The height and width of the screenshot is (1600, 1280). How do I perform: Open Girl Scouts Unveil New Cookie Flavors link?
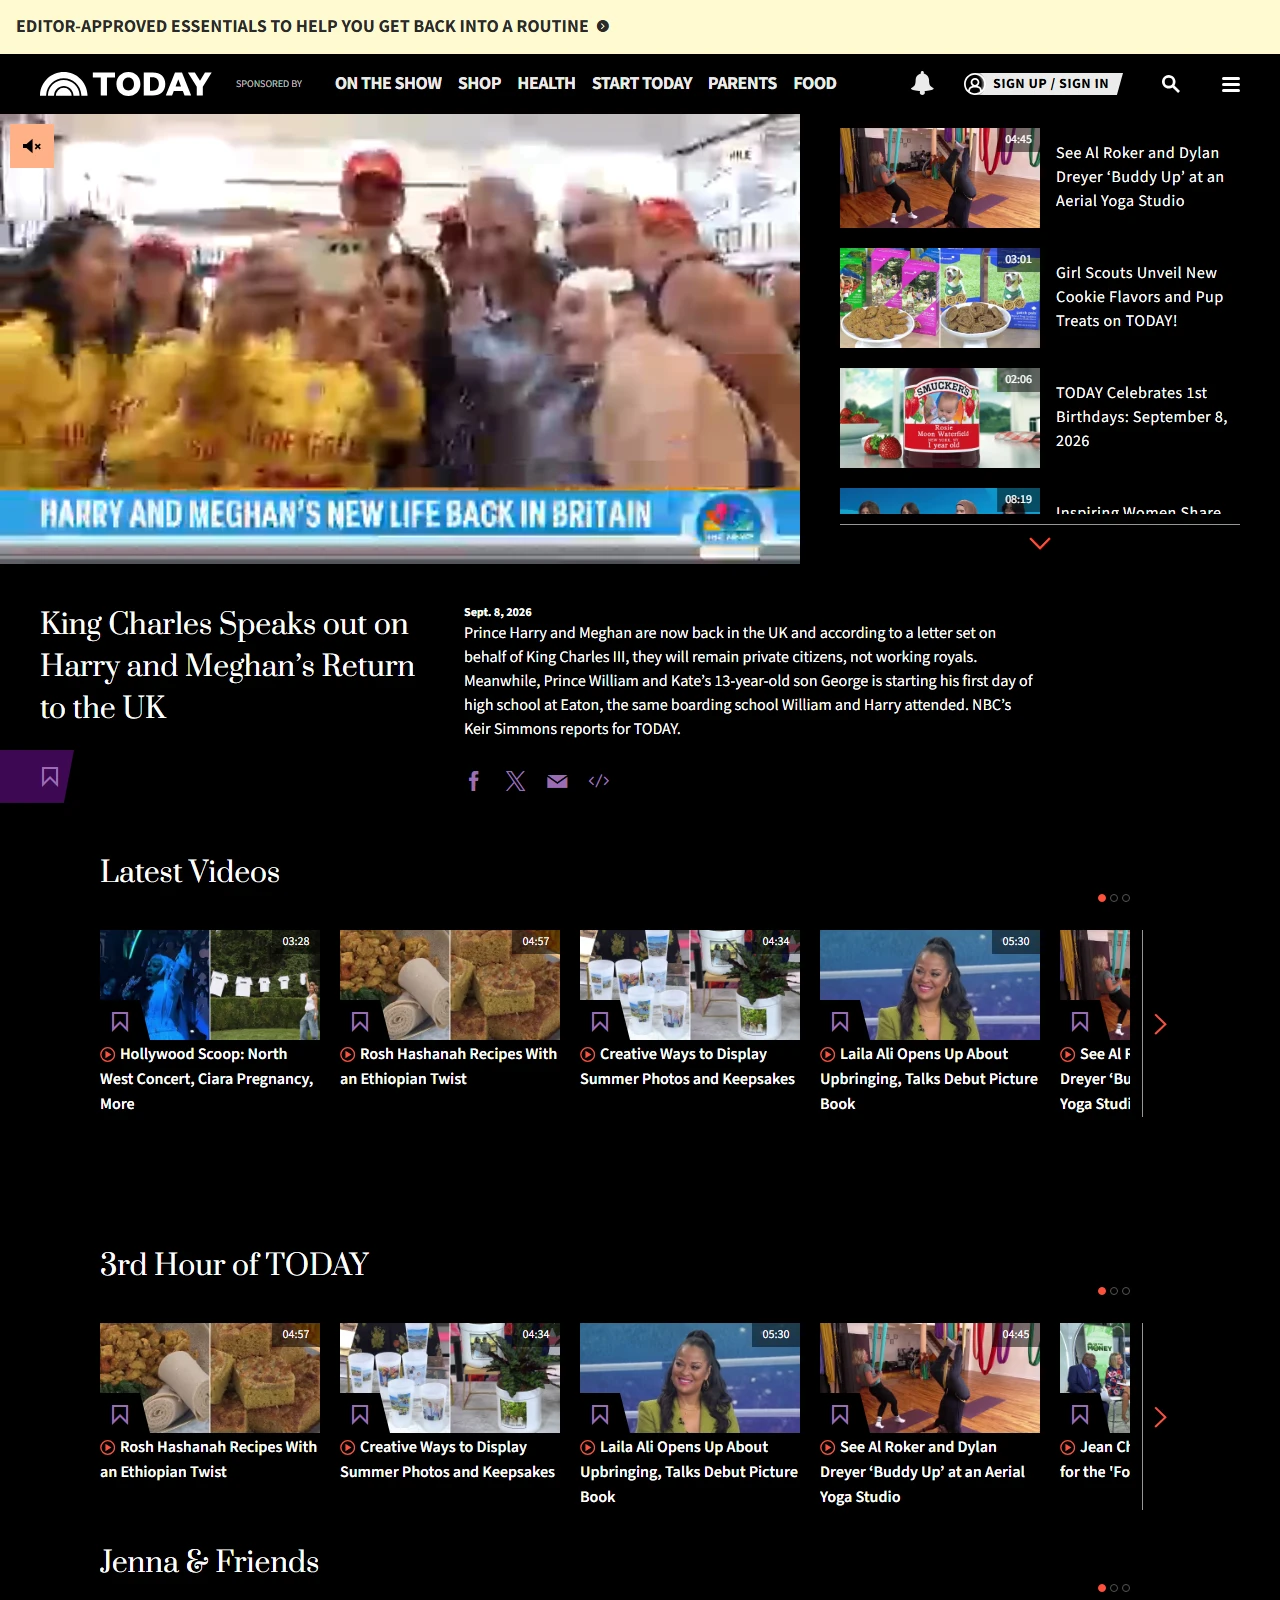coord(1139,297)
